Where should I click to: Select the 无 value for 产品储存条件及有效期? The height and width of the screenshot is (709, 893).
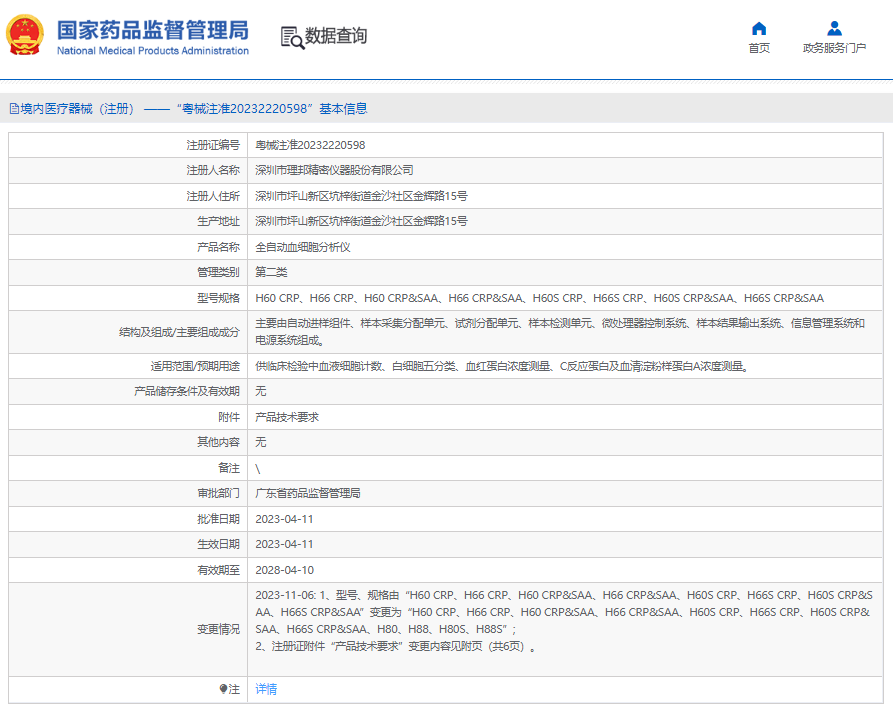tap(261, 391)
